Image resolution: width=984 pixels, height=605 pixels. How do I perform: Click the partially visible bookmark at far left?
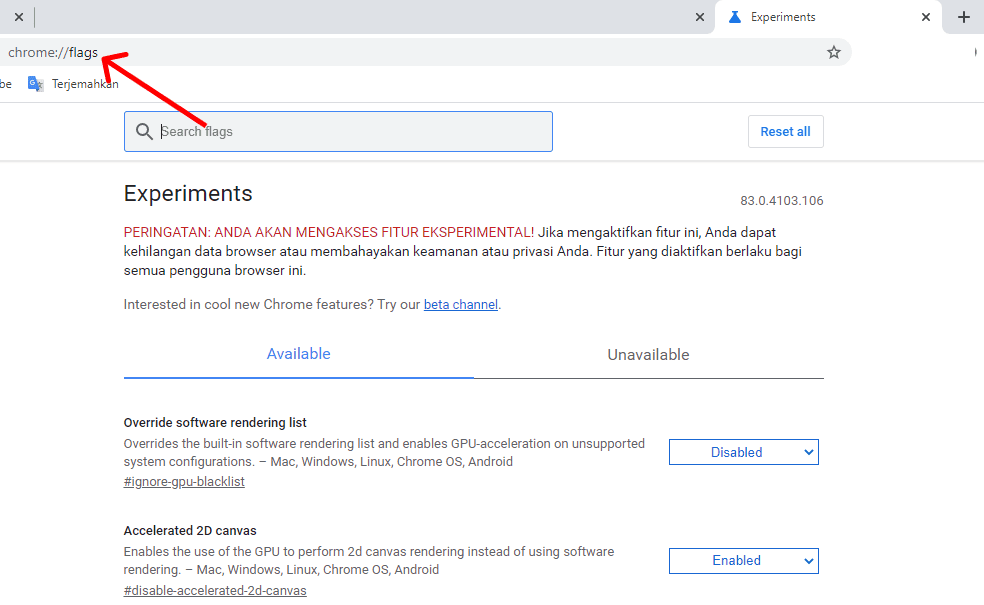click(6, 83)
